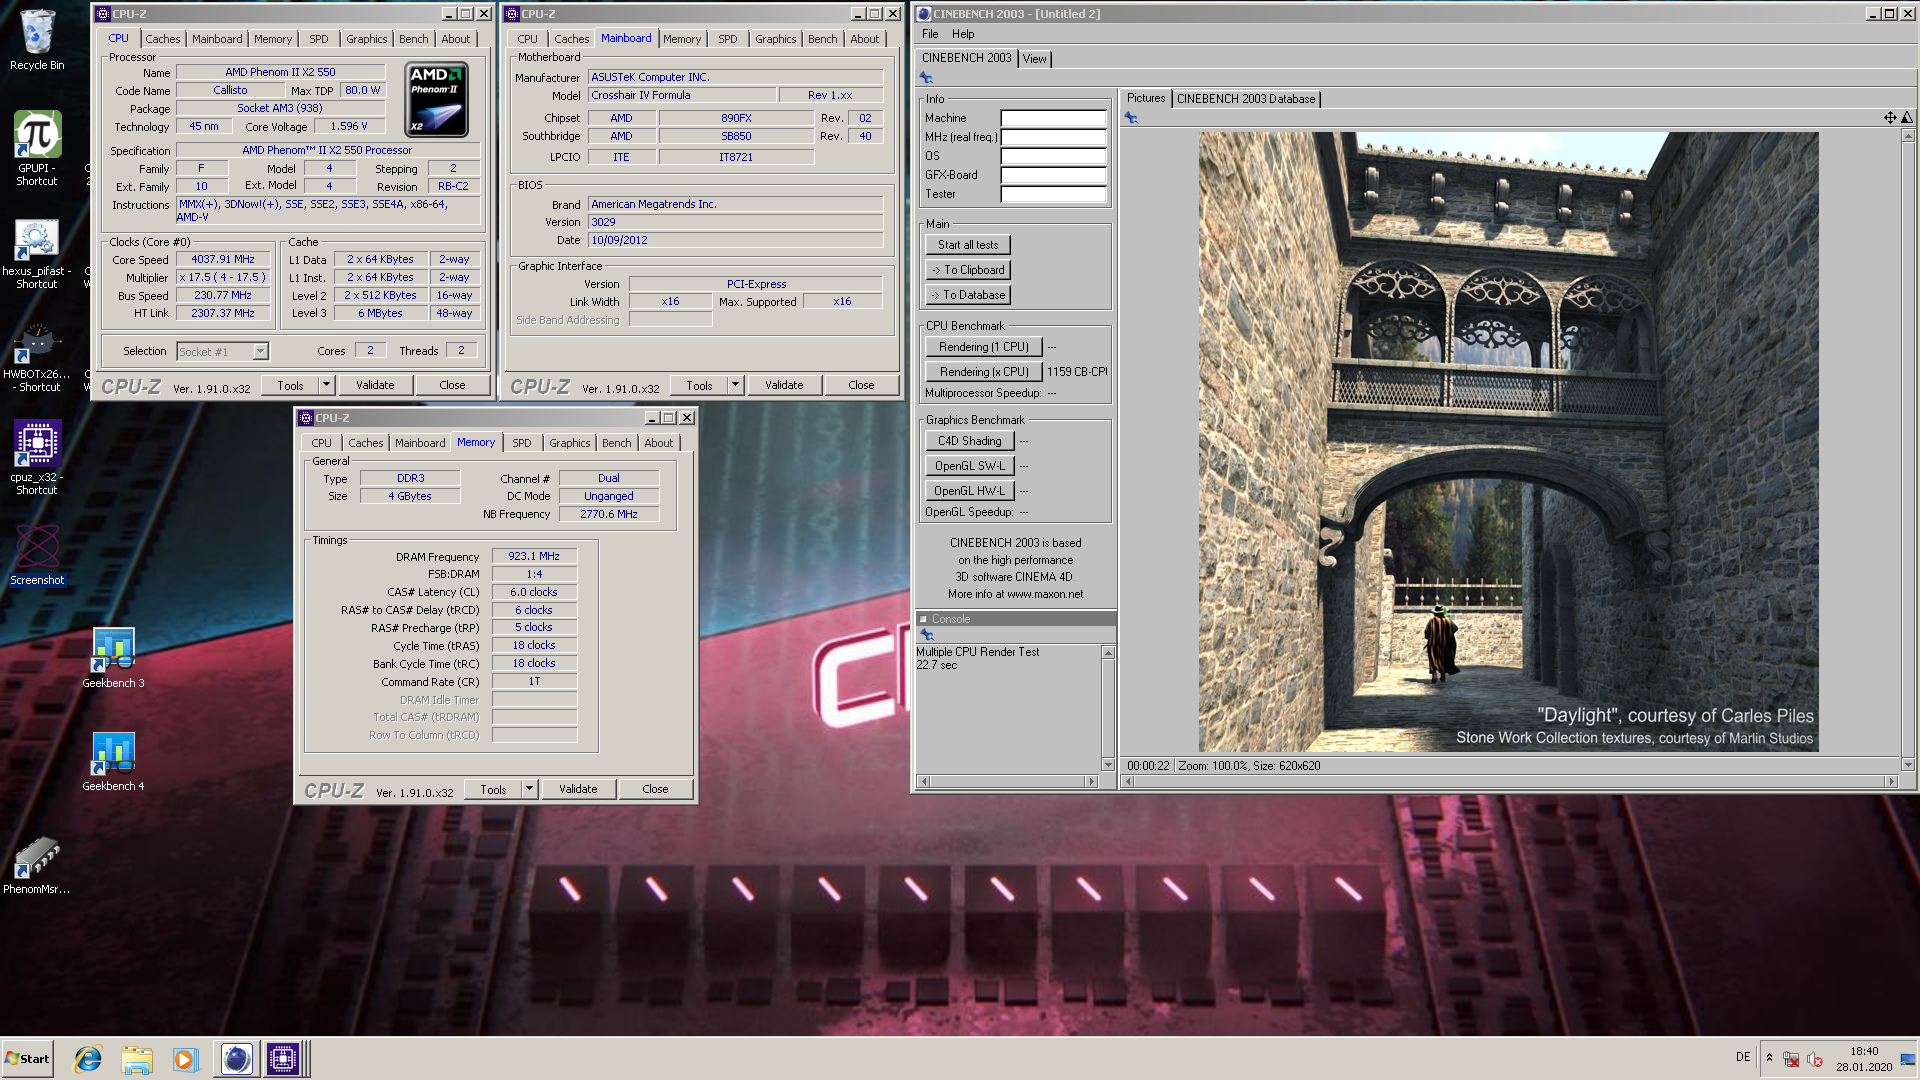Click the pin icon under the Pictures tab
The image size is (1920, 1080).
tap(1131, 118)
